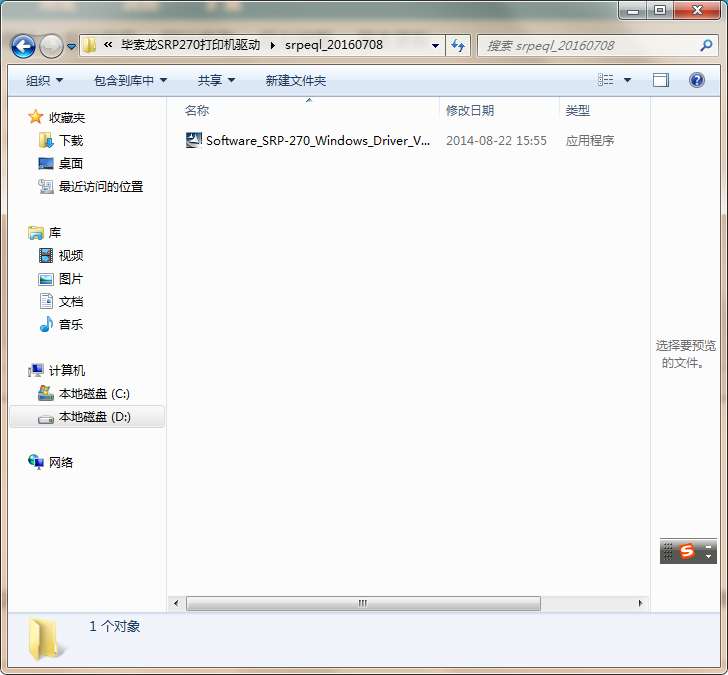This screenshot has height=675, width=728.
Task: Open the 音乐 library
Action: (71, 325)
